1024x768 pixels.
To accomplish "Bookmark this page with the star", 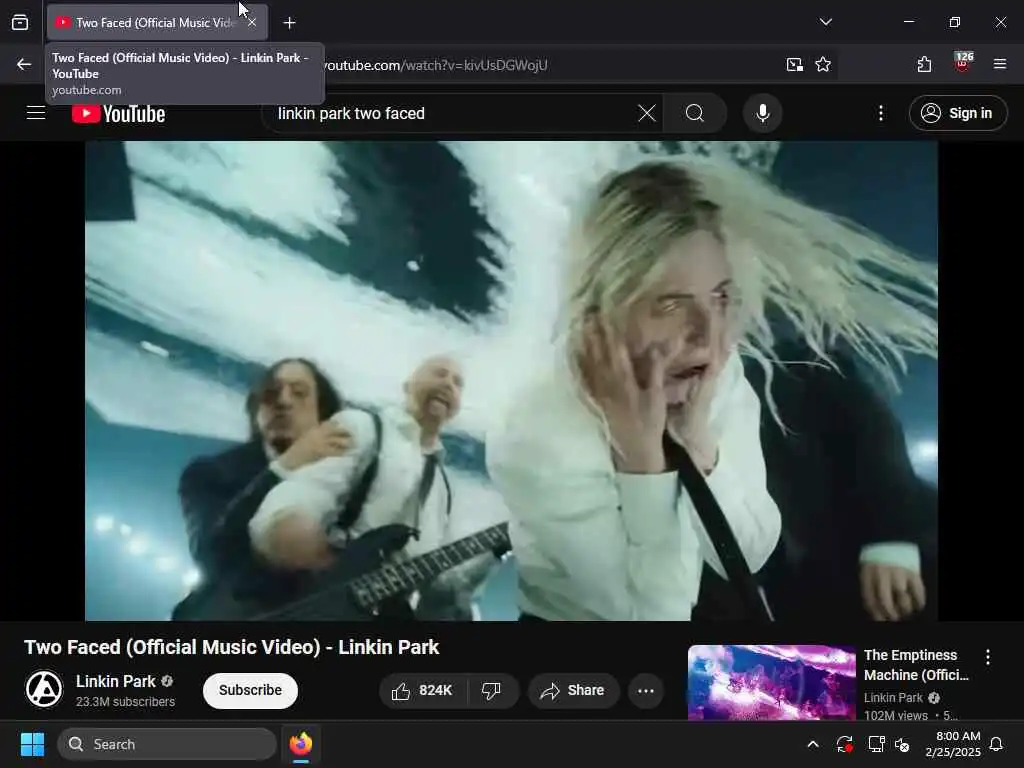I will pos(823,64).
